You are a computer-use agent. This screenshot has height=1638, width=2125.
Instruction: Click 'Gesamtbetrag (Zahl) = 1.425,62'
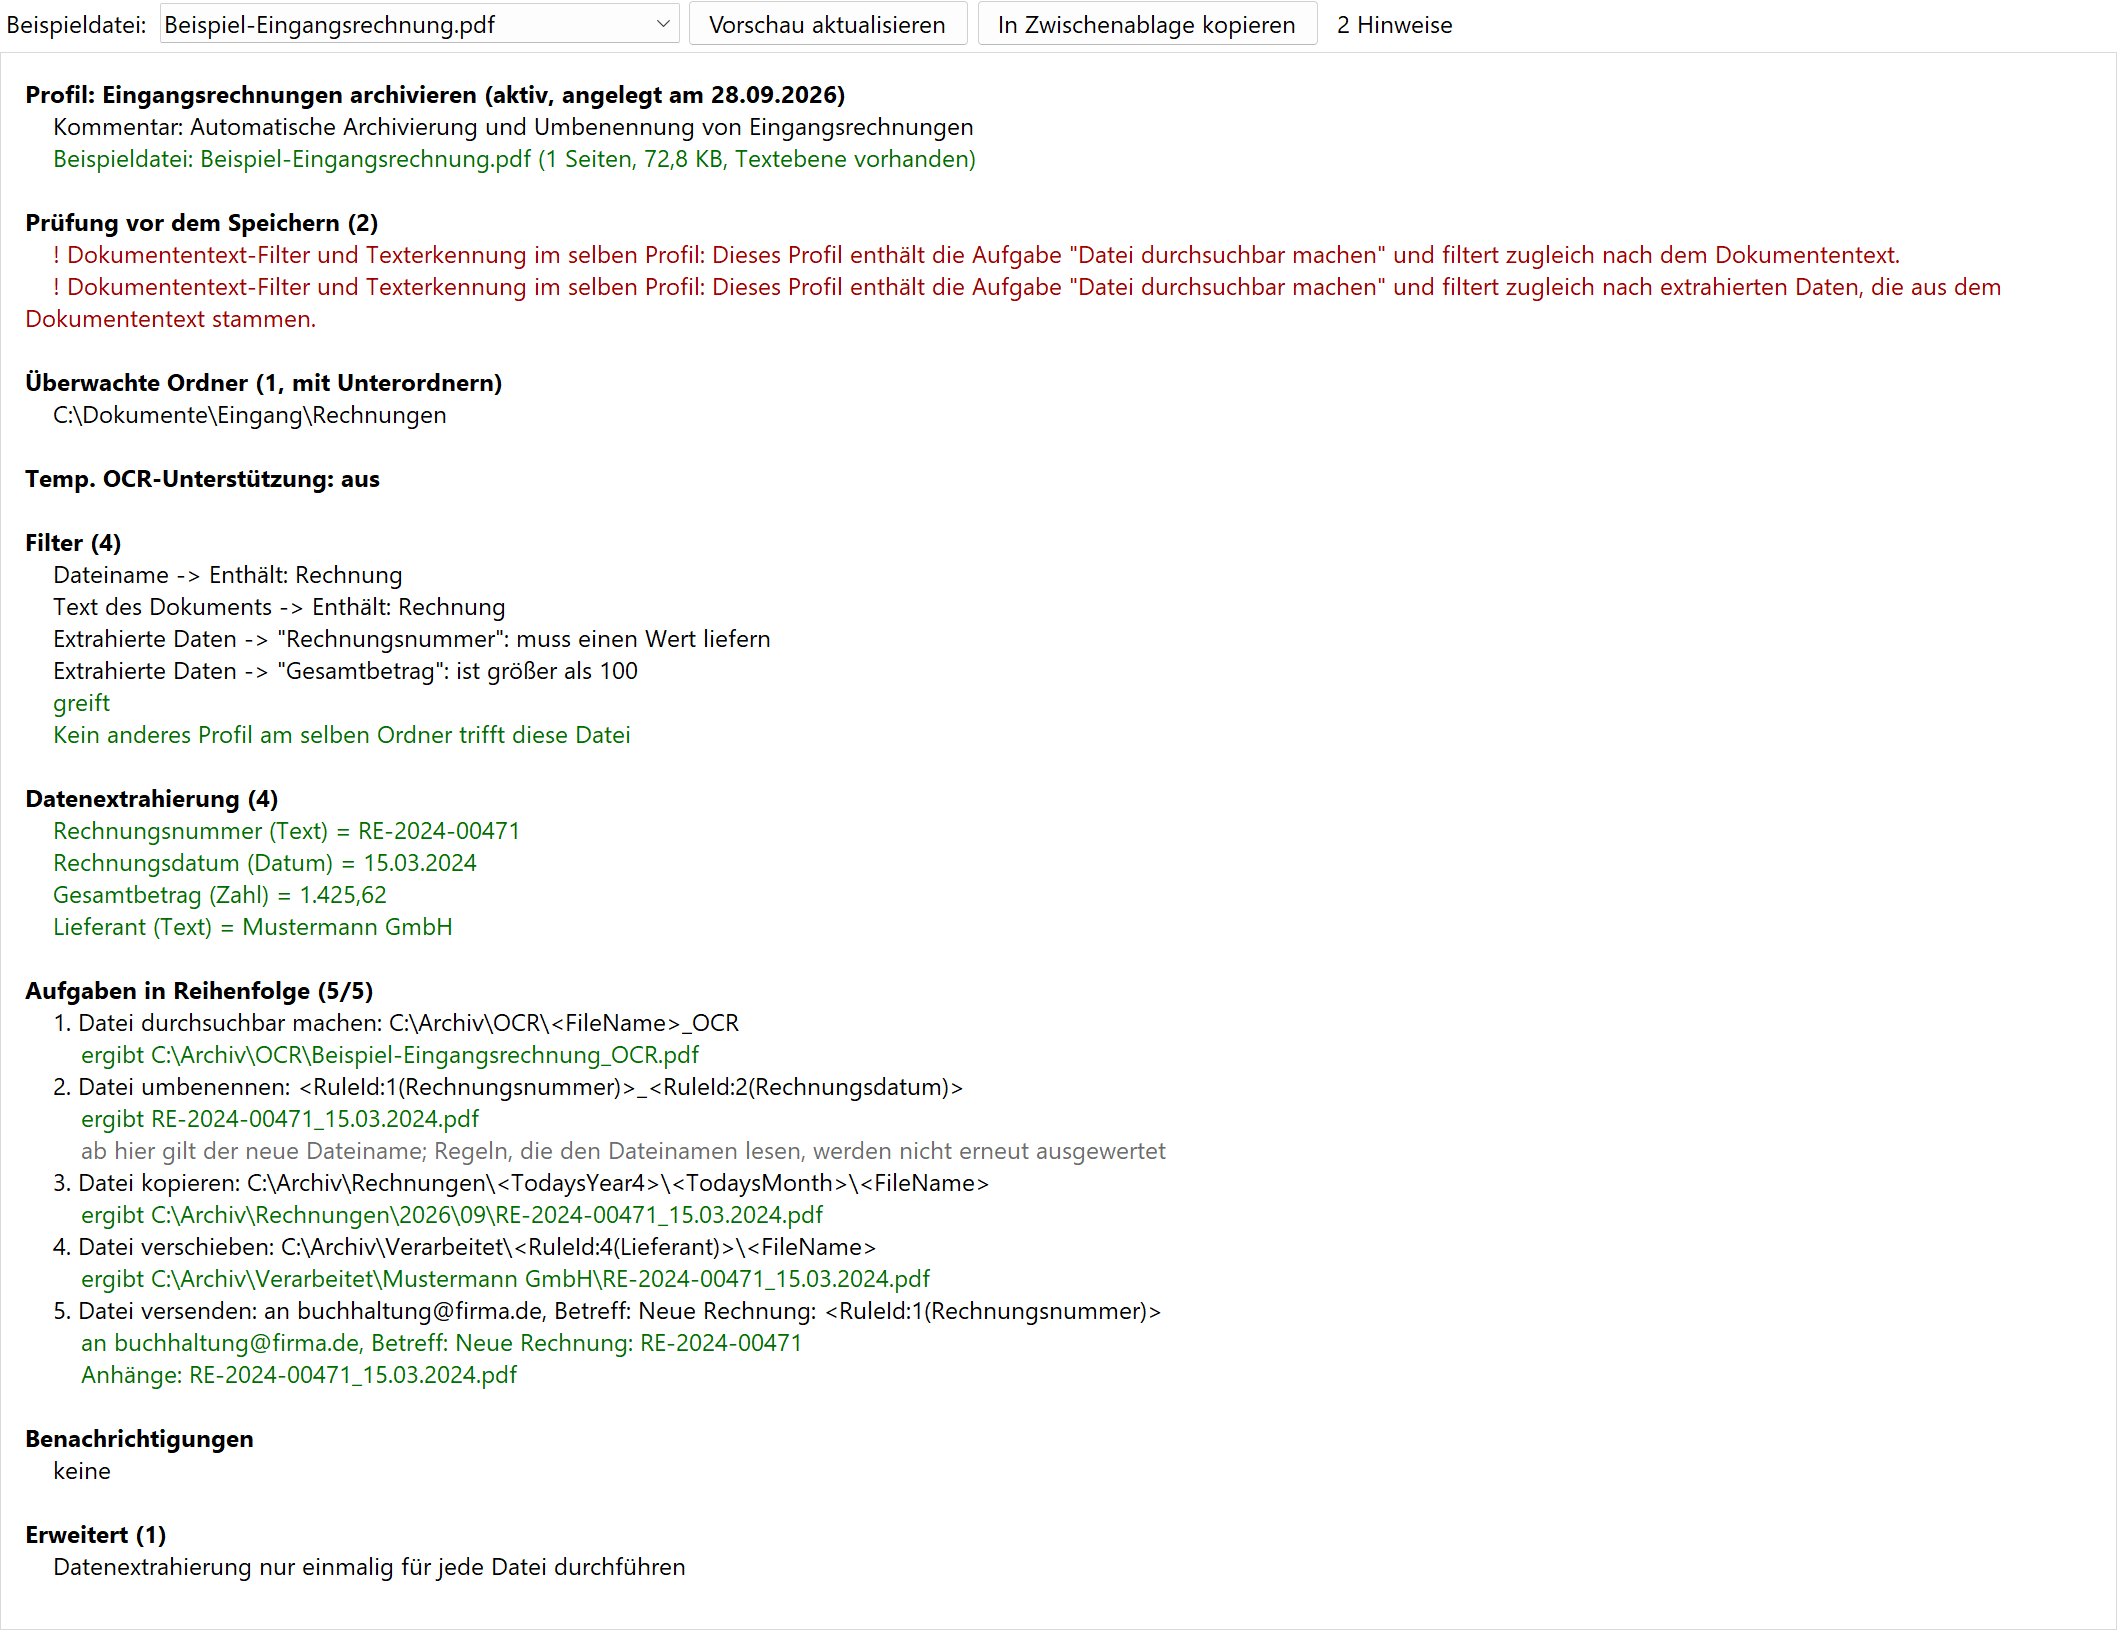coord(220,895)
